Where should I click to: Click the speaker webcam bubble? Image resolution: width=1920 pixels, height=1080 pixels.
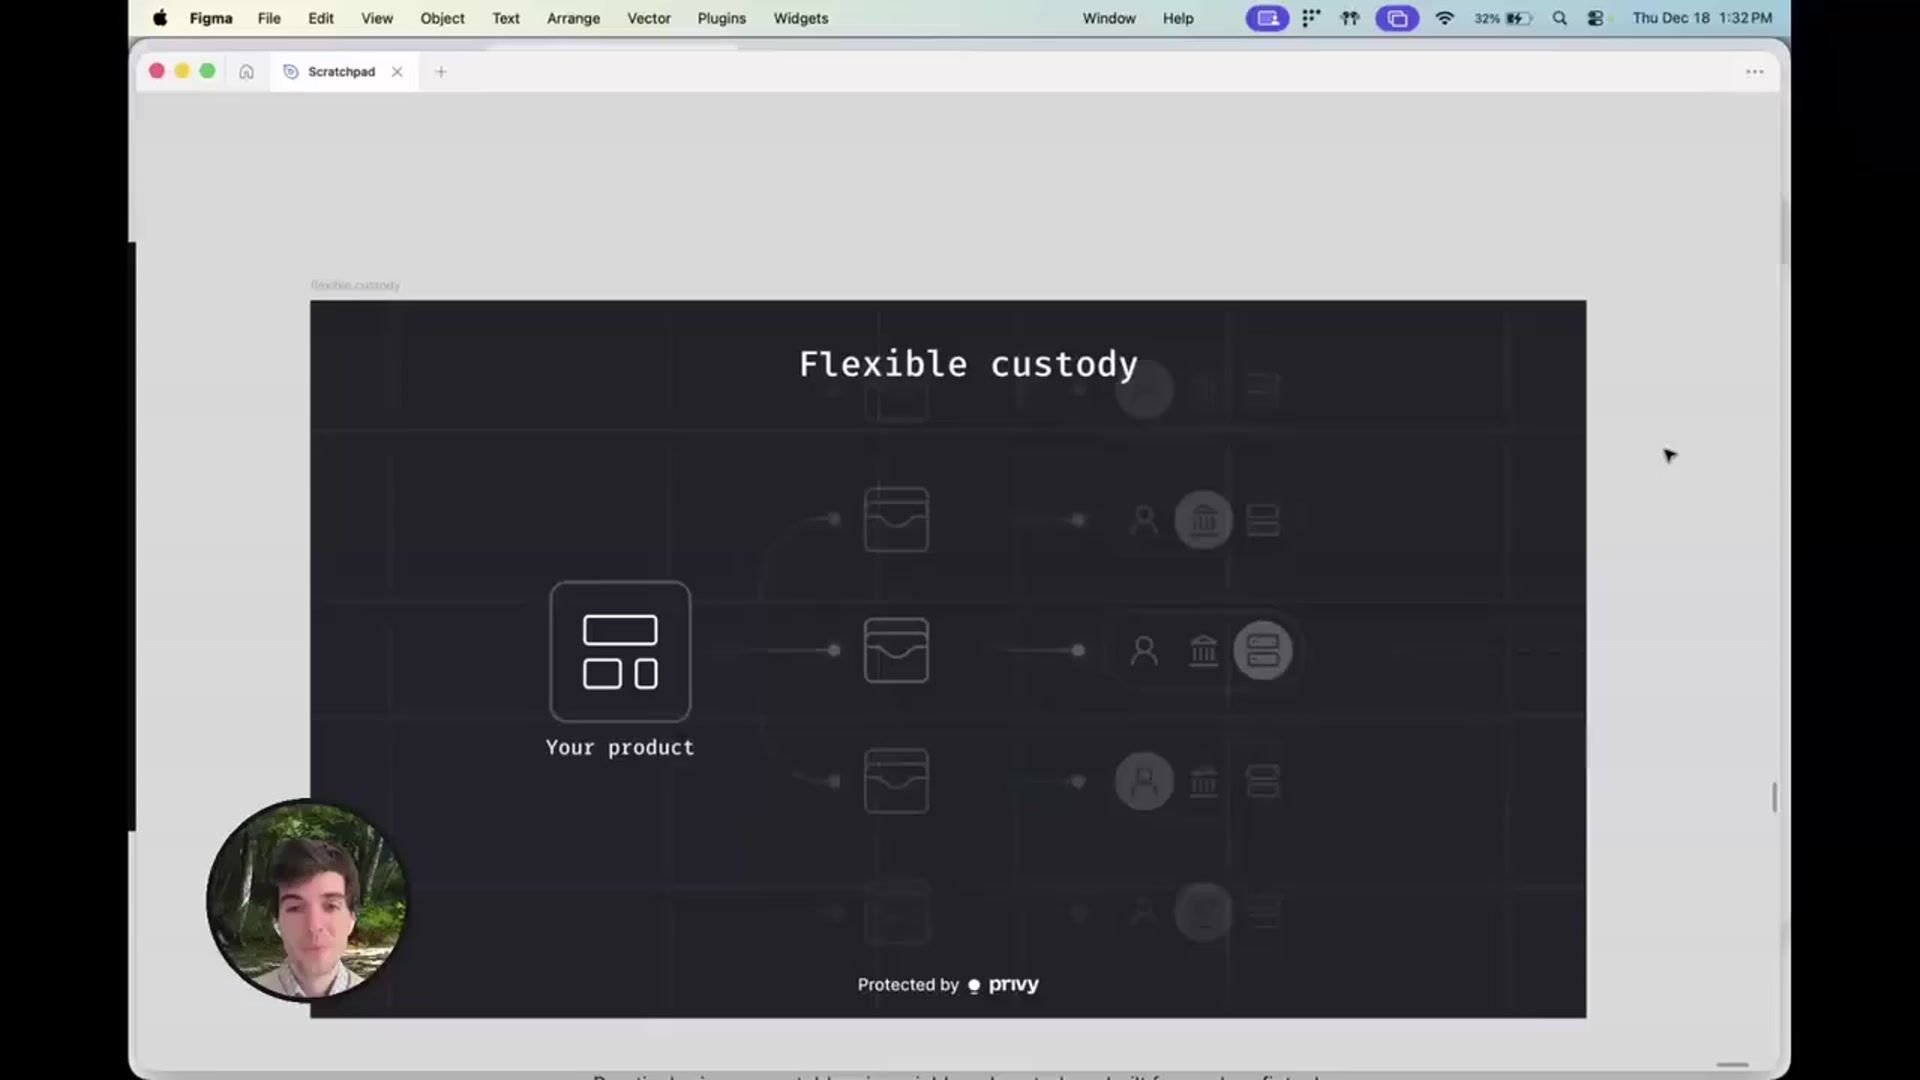(x=307, y=899)
